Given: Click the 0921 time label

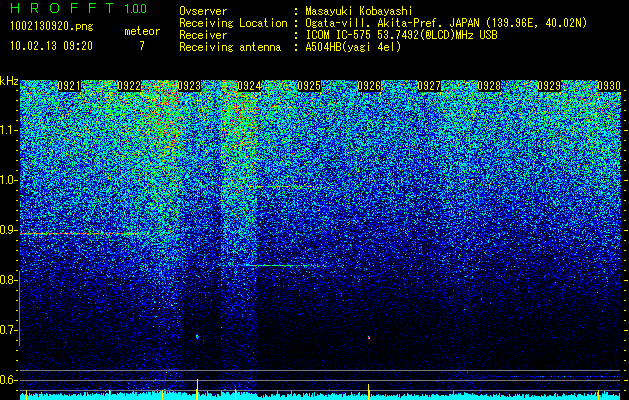Looking at the screenshot, I should click(69, 86).
